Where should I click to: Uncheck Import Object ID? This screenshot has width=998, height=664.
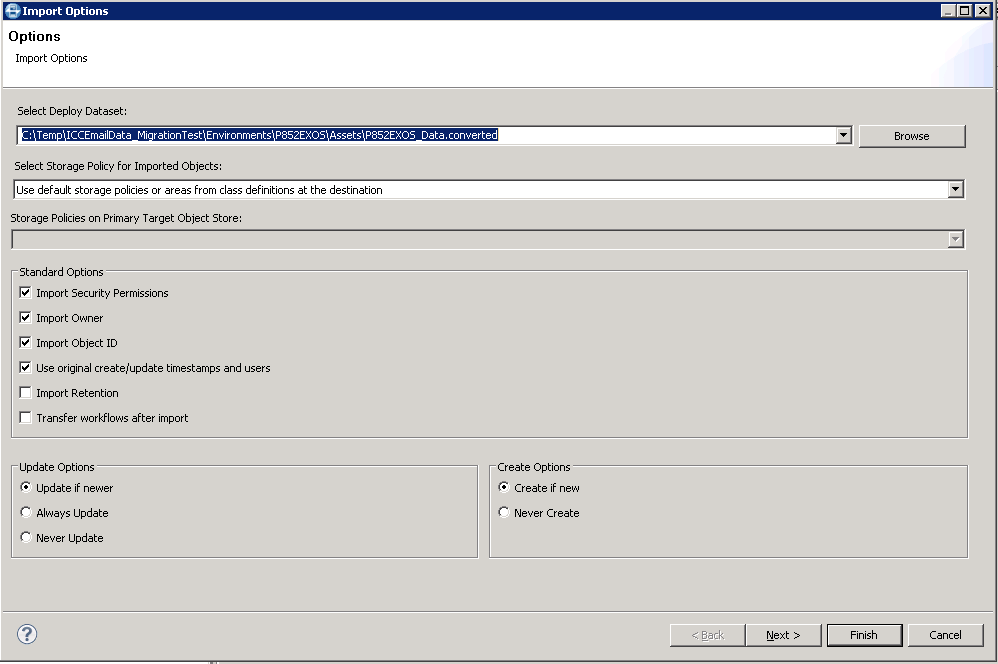(25, 343)
